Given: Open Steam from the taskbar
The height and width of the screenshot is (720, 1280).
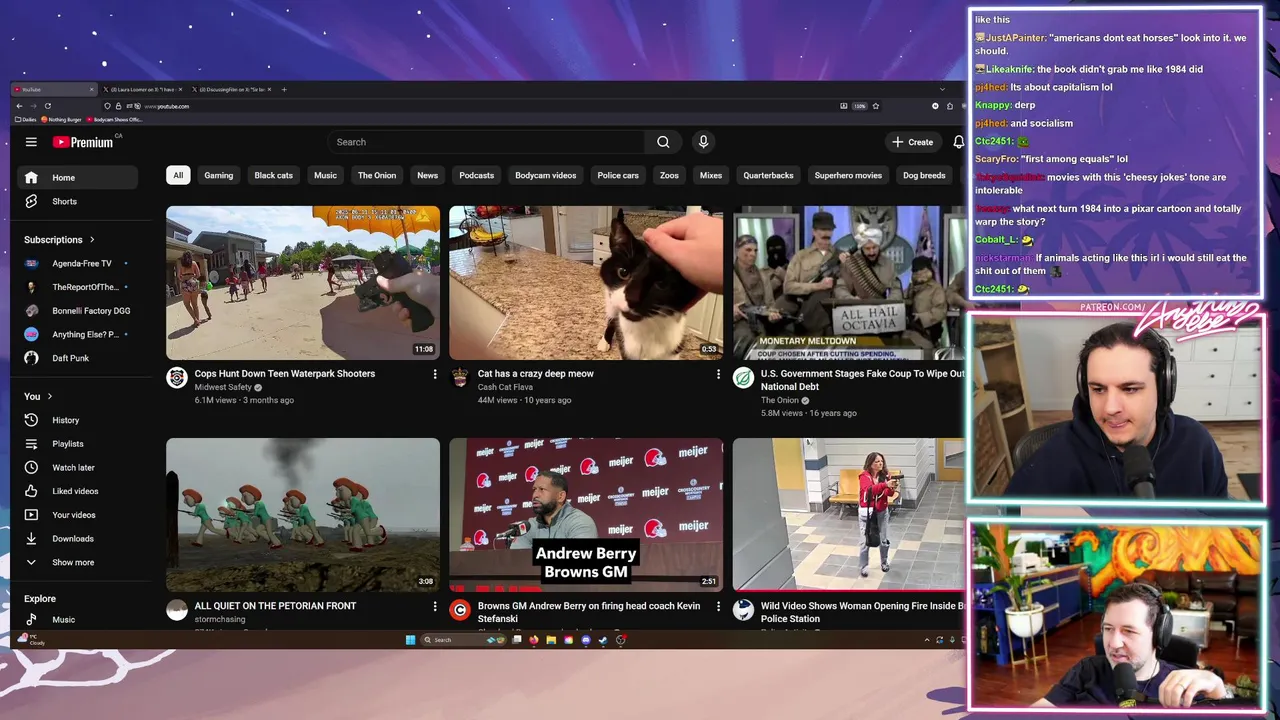Looking at the screenshot, I should click(603, 640).
